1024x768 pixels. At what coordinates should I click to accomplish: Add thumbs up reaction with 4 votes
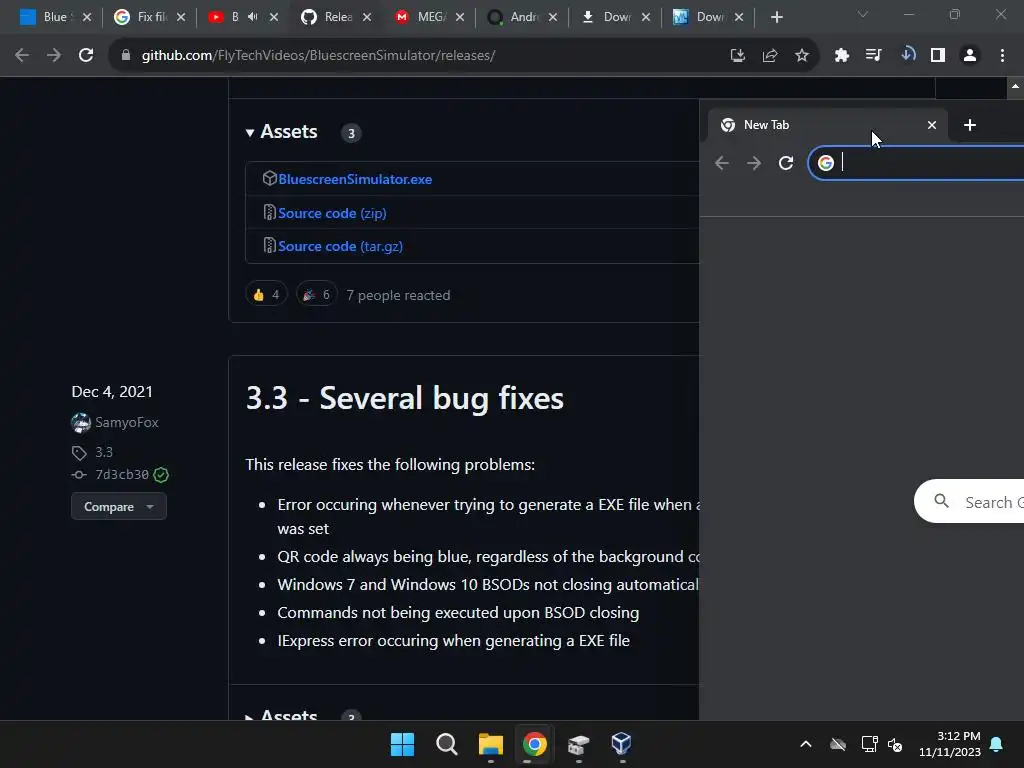(266, 295)
